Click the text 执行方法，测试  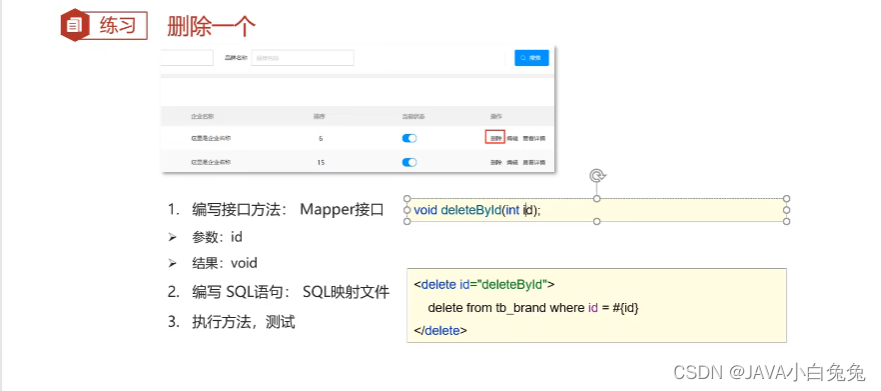pos(243,322)
